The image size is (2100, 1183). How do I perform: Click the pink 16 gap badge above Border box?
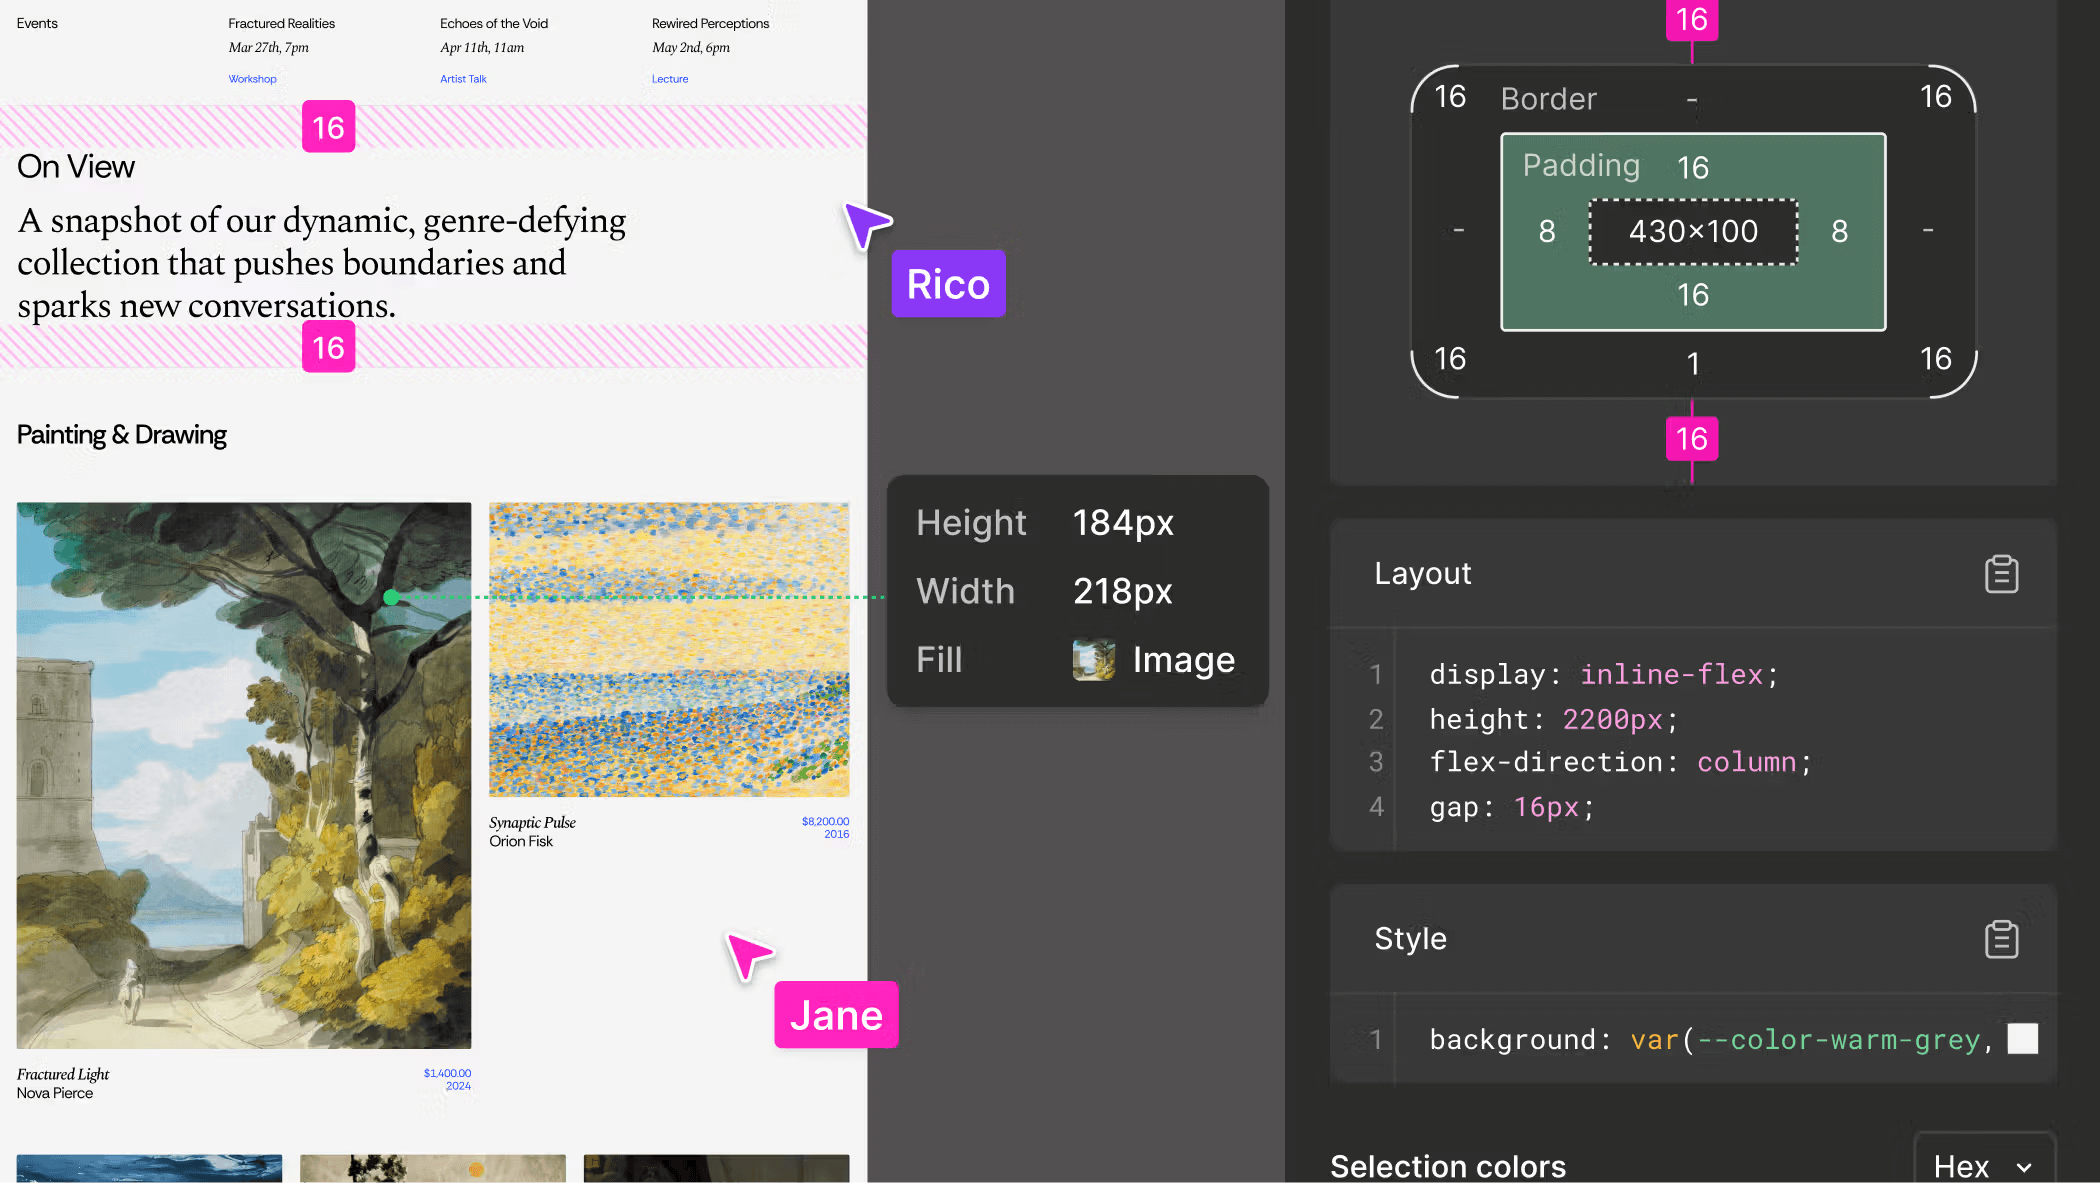pos(1691,20)
